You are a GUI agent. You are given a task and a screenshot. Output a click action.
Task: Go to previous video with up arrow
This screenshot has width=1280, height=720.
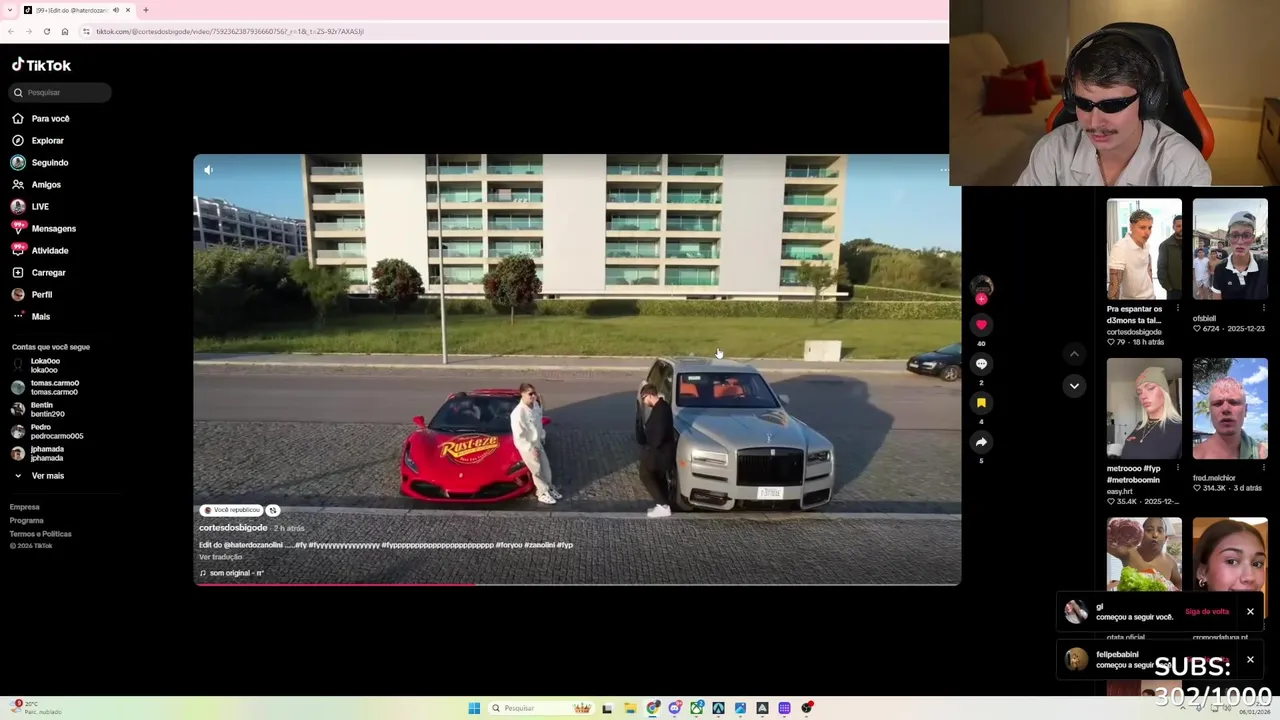click(1074, 353)
